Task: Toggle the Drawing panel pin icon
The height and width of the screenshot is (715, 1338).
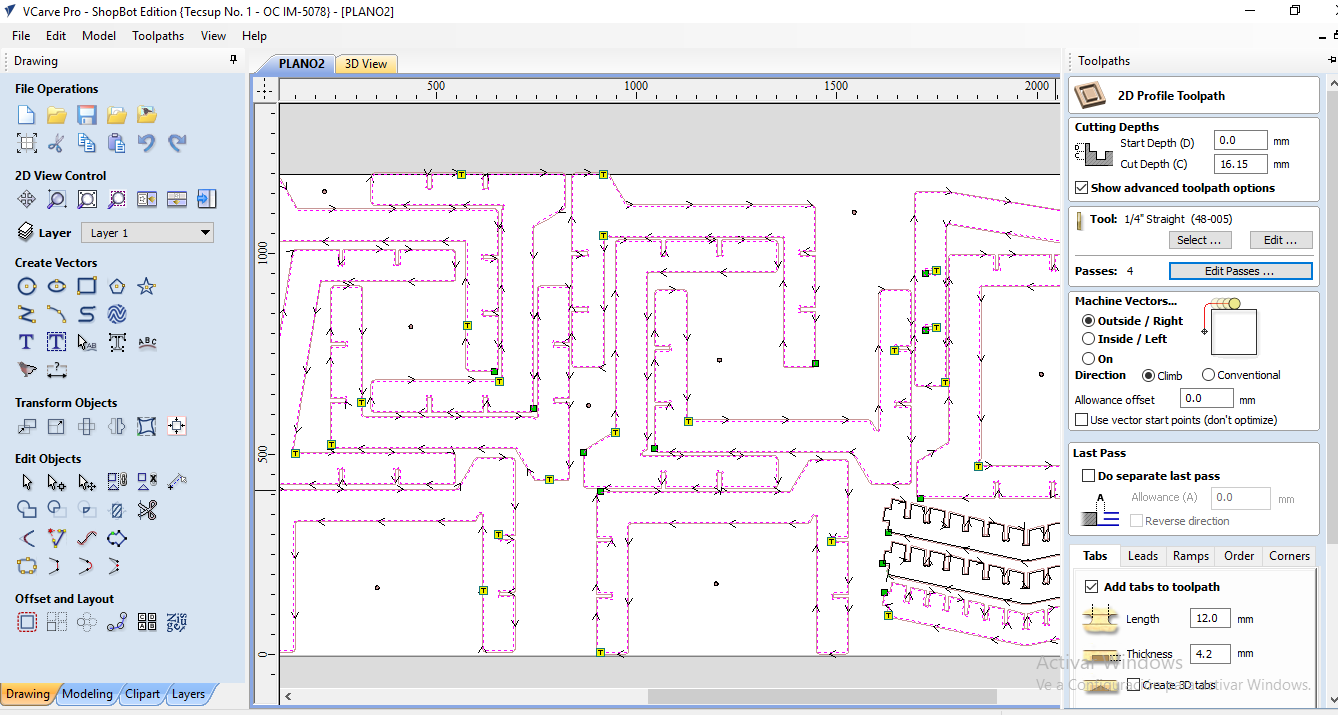Action: [234, 61]
